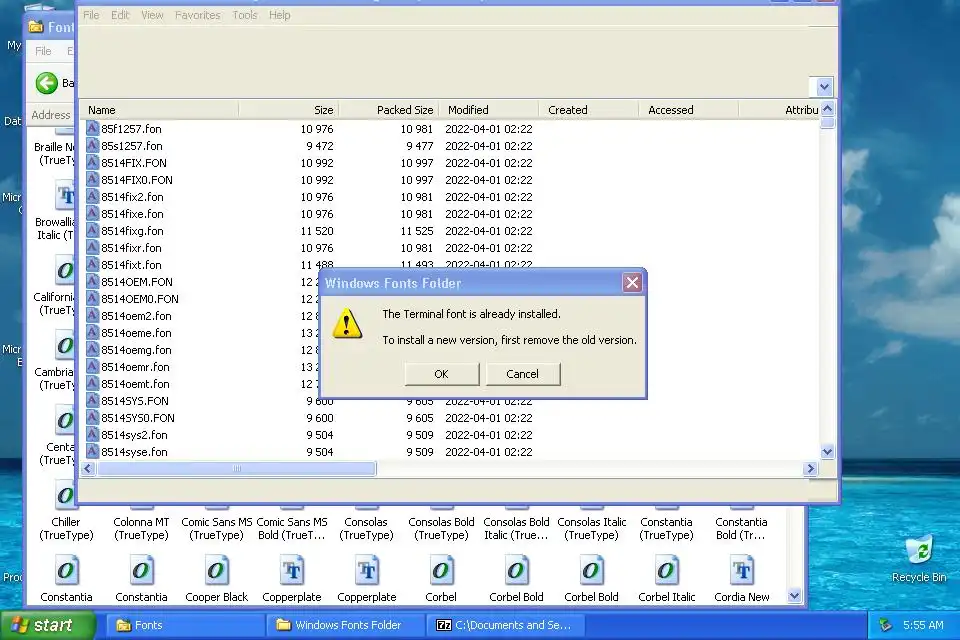
Task: Sort by Packed Size column header
Action: pyautogui.click(x=388, y=110)
